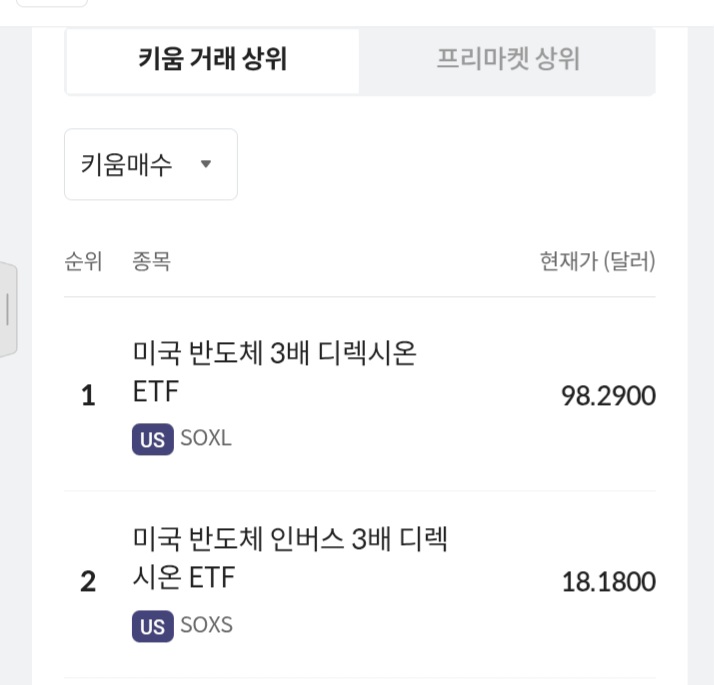Click the US badge next to SOXS

coord(152,626)
